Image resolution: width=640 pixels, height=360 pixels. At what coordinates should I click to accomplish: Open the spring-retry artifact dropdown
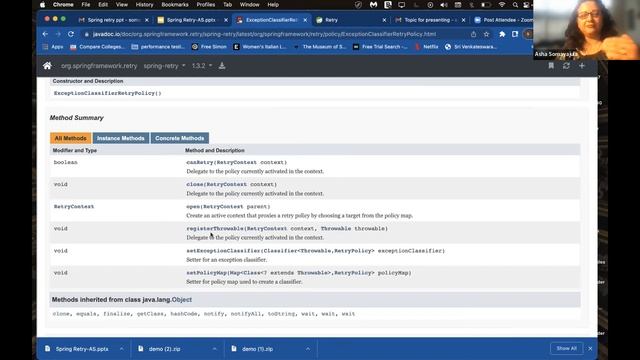[x=164, y=66]
